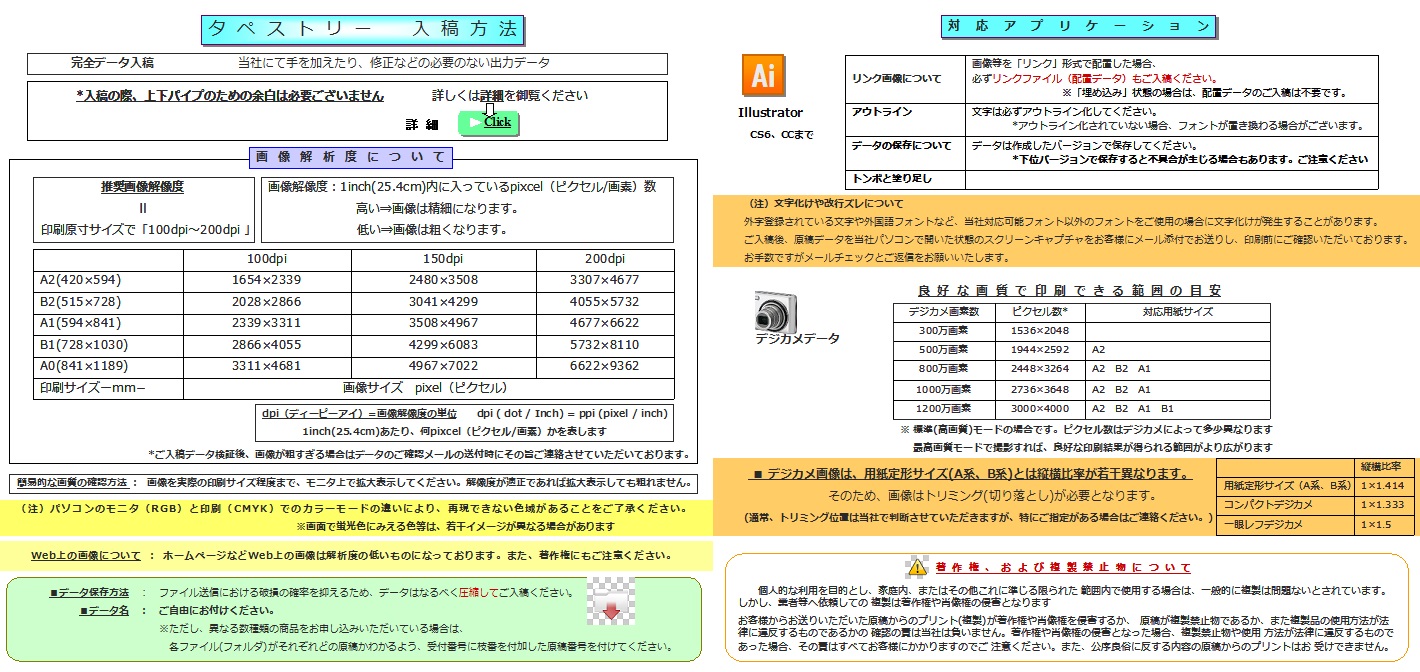Select the cell 4967×7022
The width and height of the screenshot is (1420, 672).
pyautogui.click(x=443, y=367)
